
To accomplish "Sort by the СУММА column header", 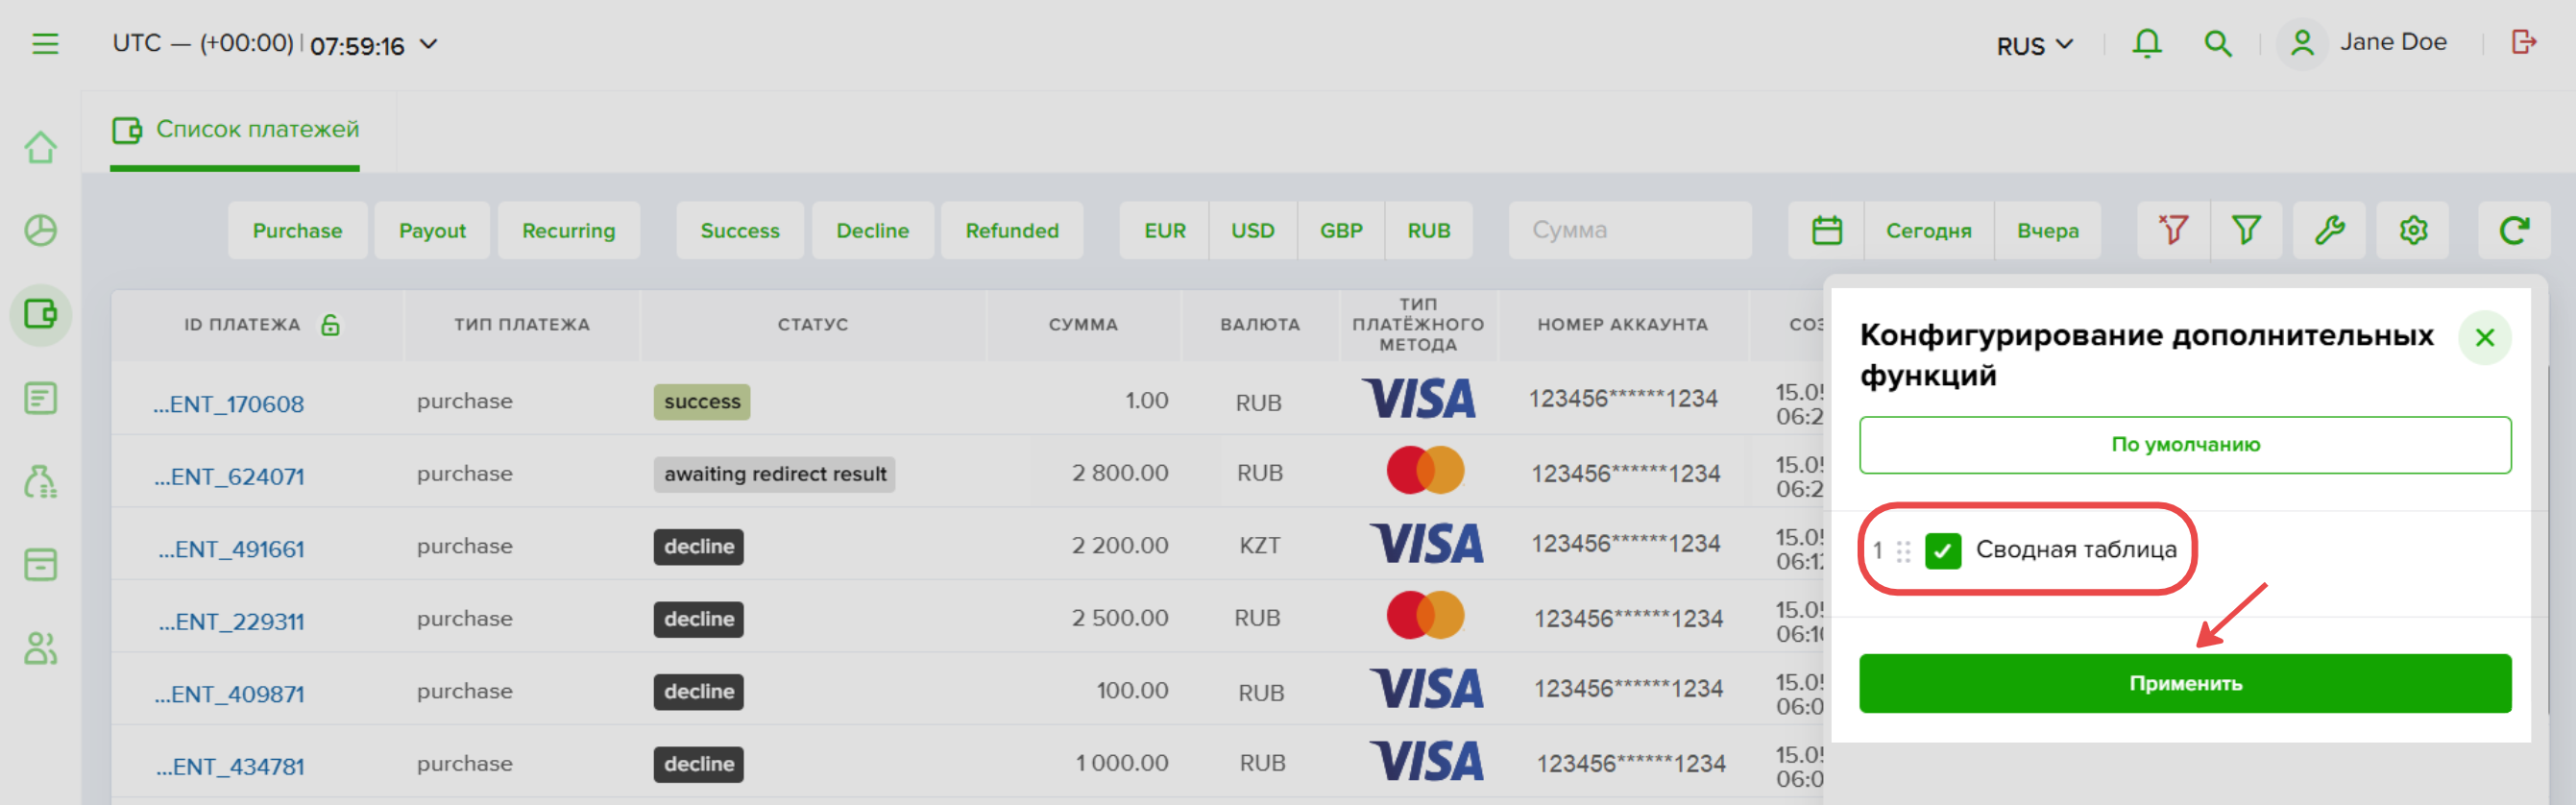I will coord(1083,325).
